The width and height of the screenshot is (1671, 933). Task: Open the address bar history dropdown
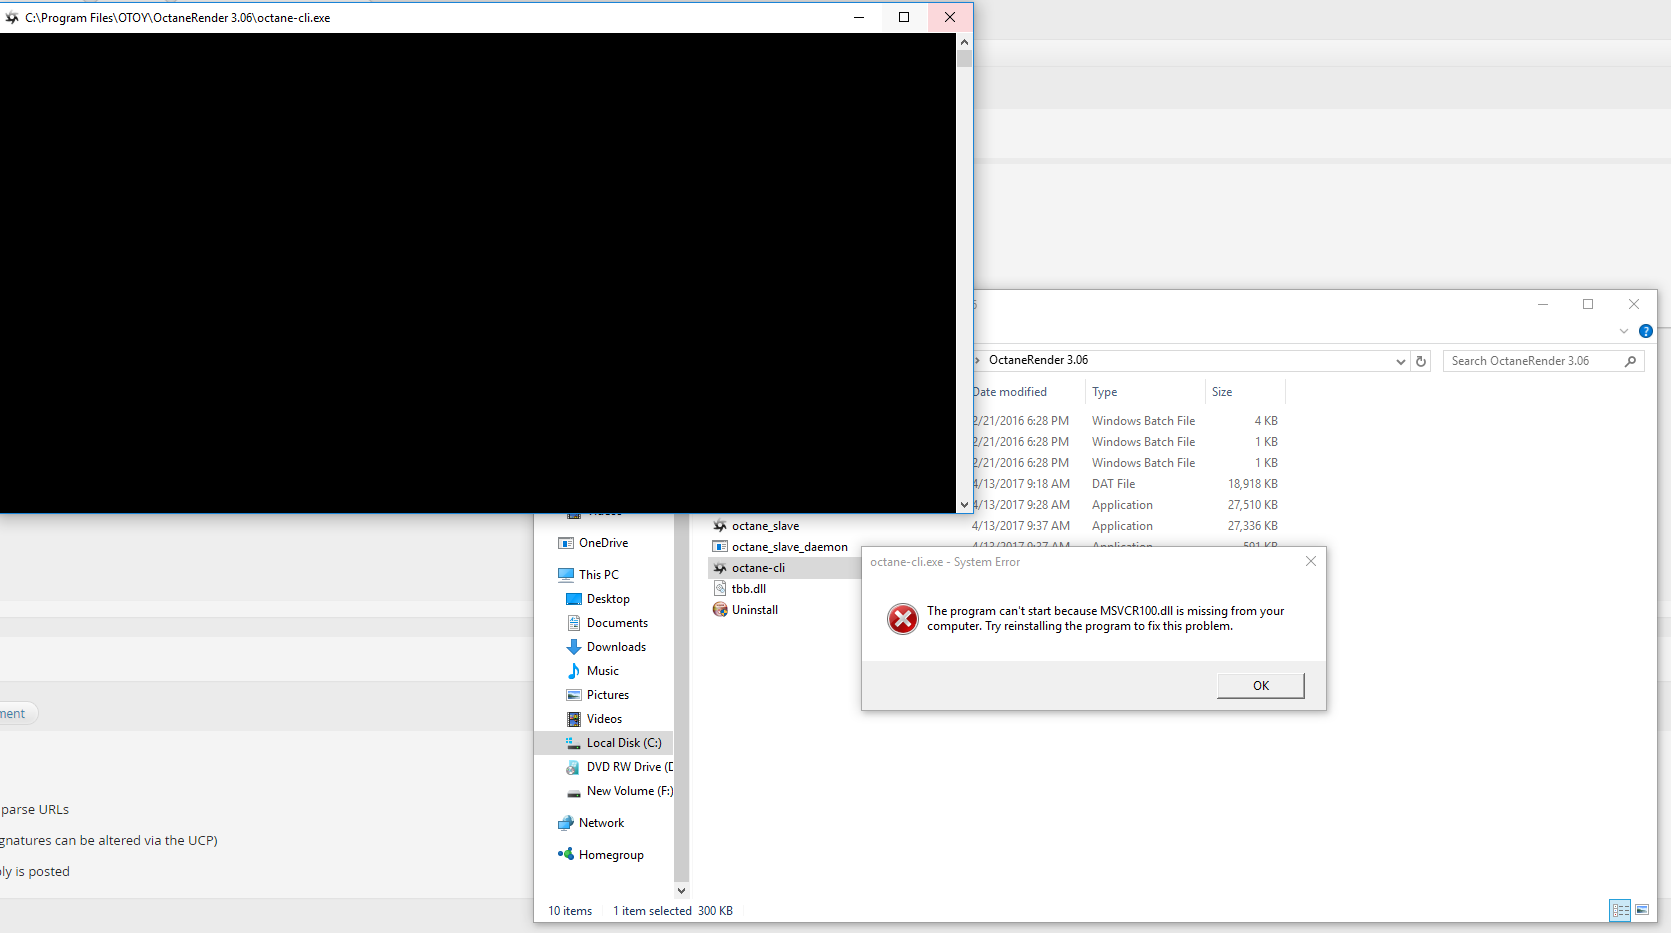click(x=1400, y=361)
